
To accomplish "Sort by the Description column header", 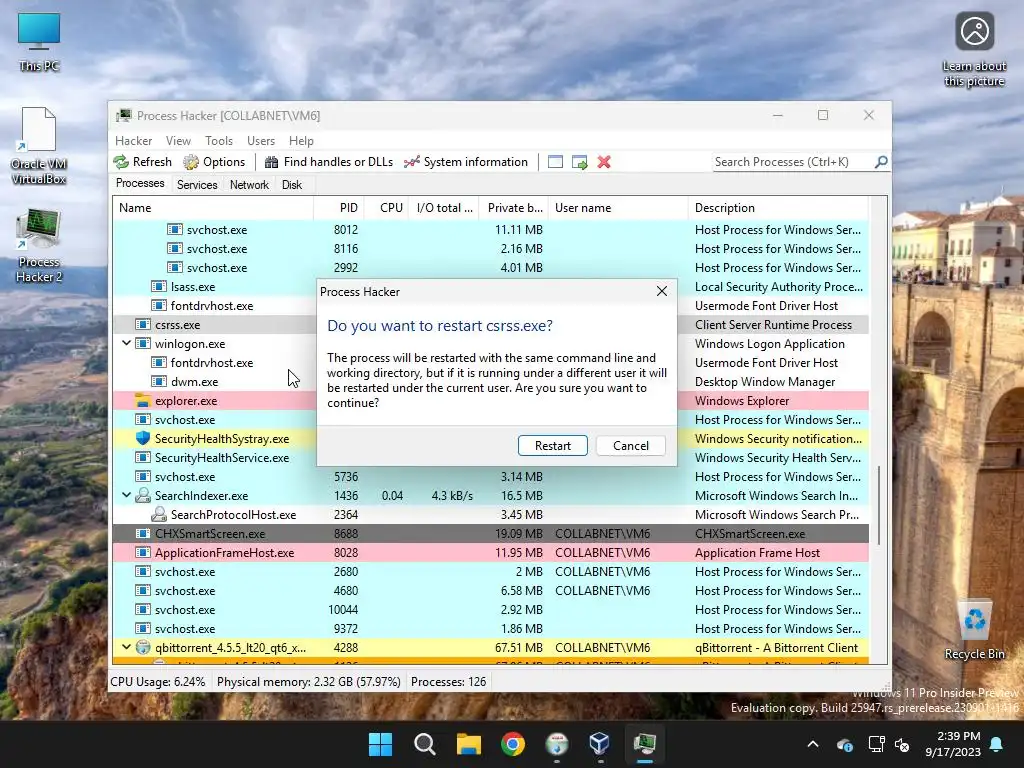I will pos(778,208).
